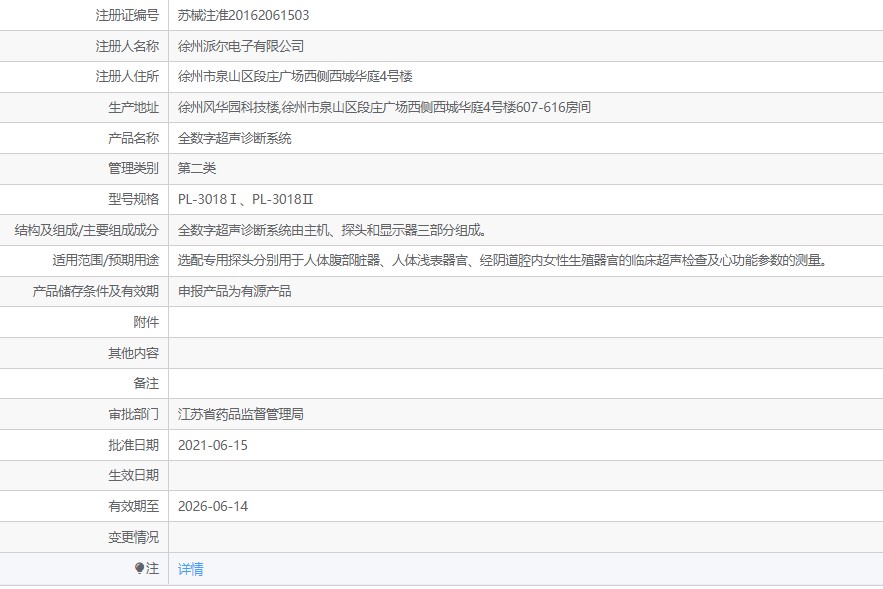Click production address starting with 徐州风华园科技楼
883x589 pixels.
(384, 107)
